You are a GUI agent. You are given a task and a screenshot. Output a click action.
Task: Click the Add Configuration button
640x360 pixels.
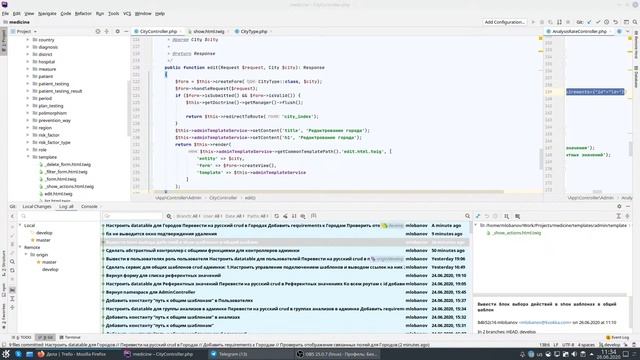(504, 22)
